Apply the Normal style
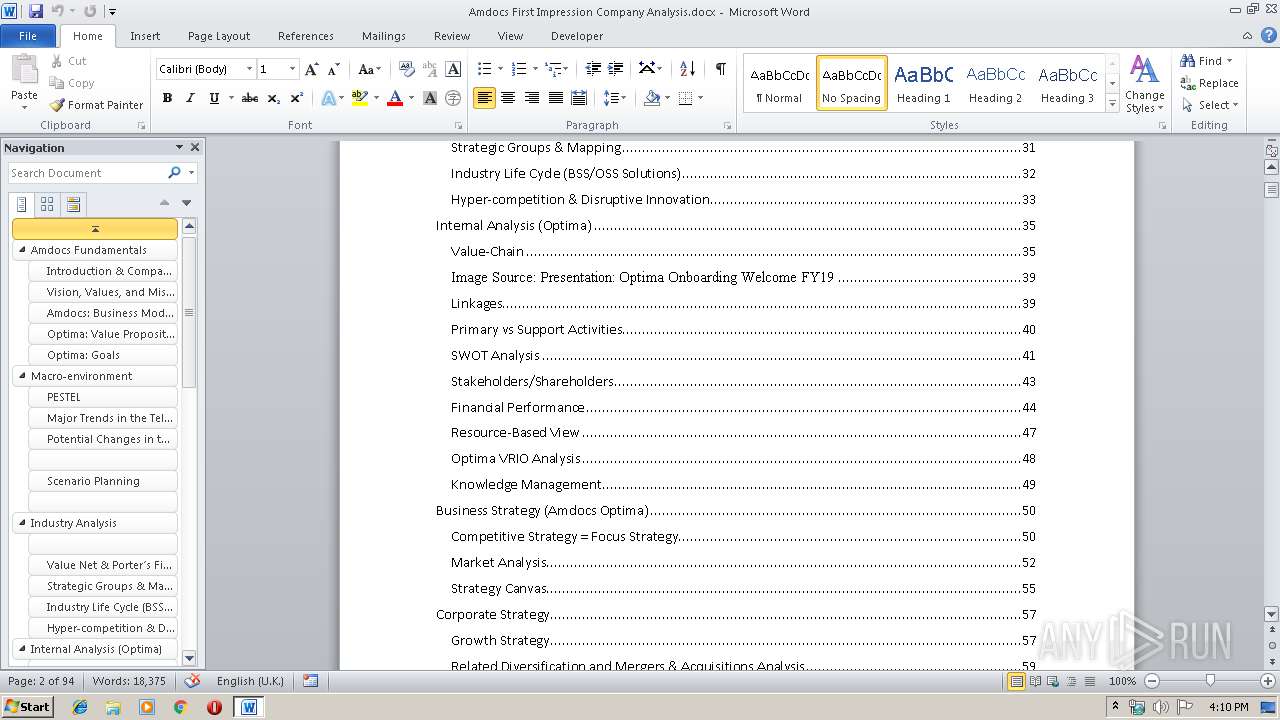Viewport: 1280px width, 720px height. click(779, 82)
